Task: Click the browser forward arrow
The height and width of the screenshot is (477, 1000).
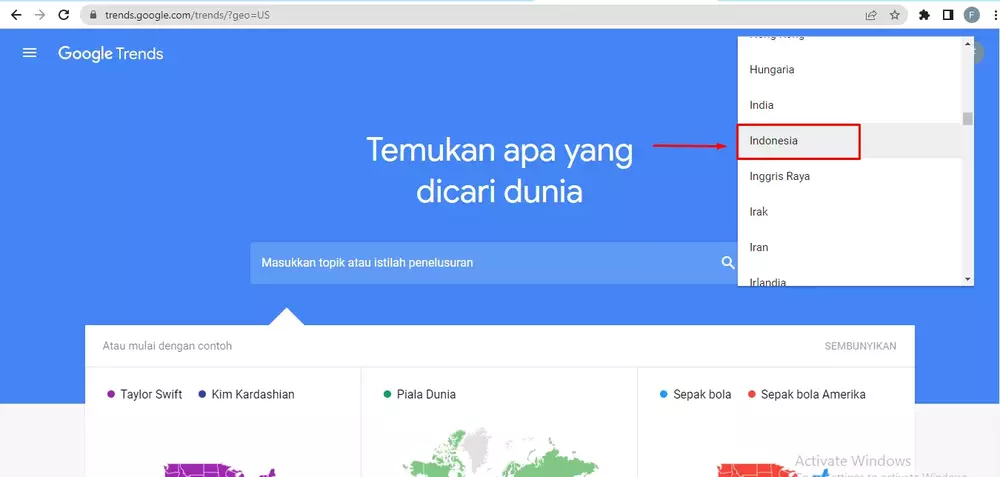Action: [x=40, y=15]
